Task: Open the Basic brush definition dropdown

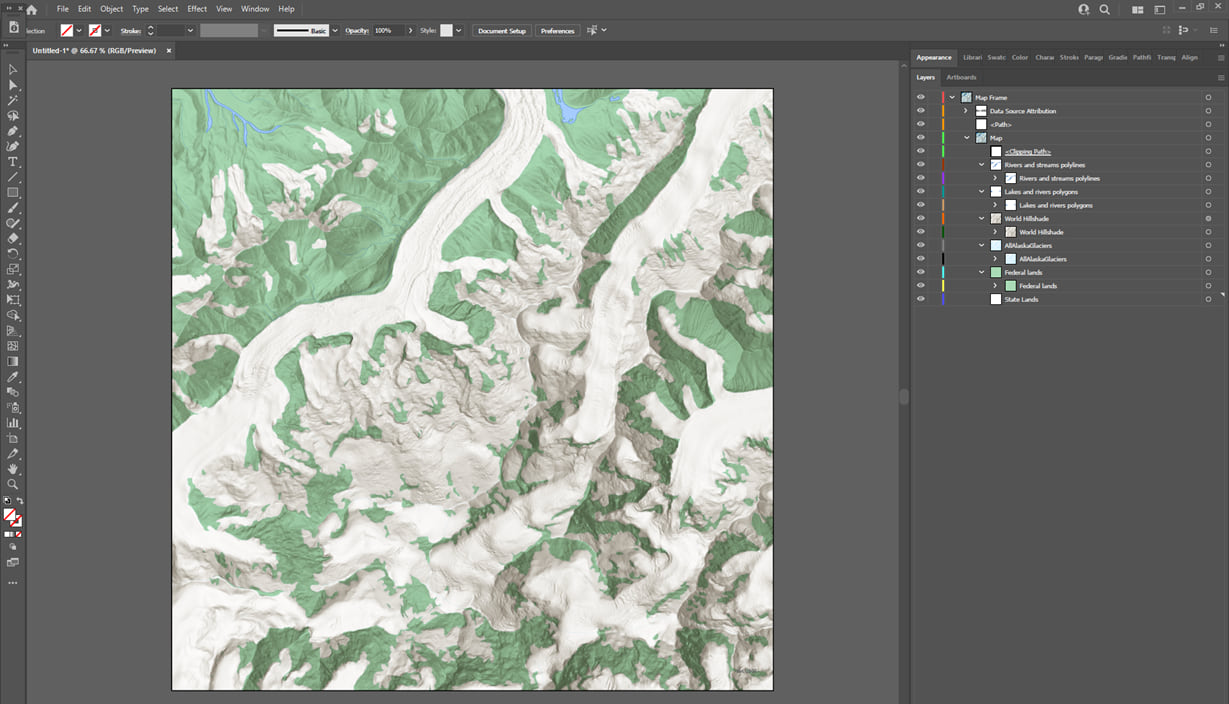Action: (334, 30)
